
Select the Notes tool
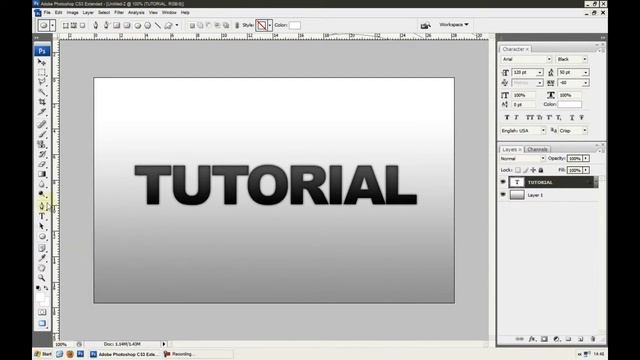point(42,248)
